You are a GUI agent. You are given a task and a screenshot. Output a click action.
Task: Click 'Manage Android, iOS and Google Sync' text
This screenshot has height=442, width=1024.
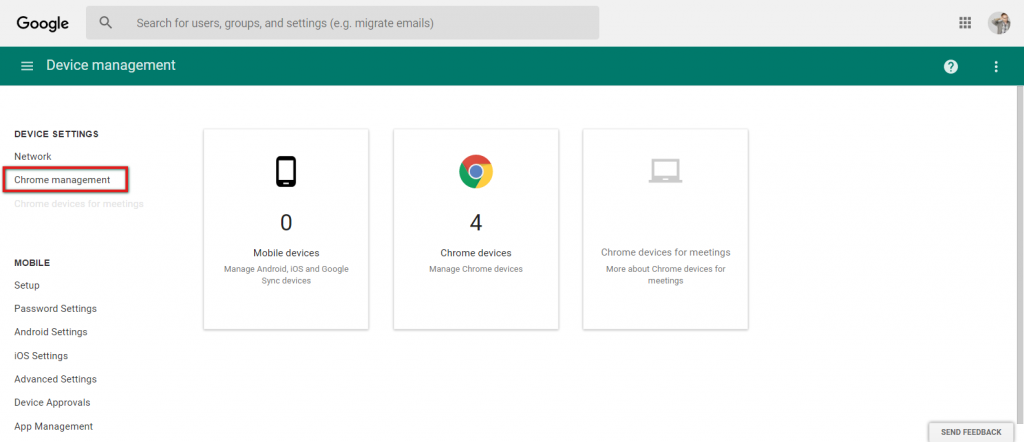(x=286, y=275)
